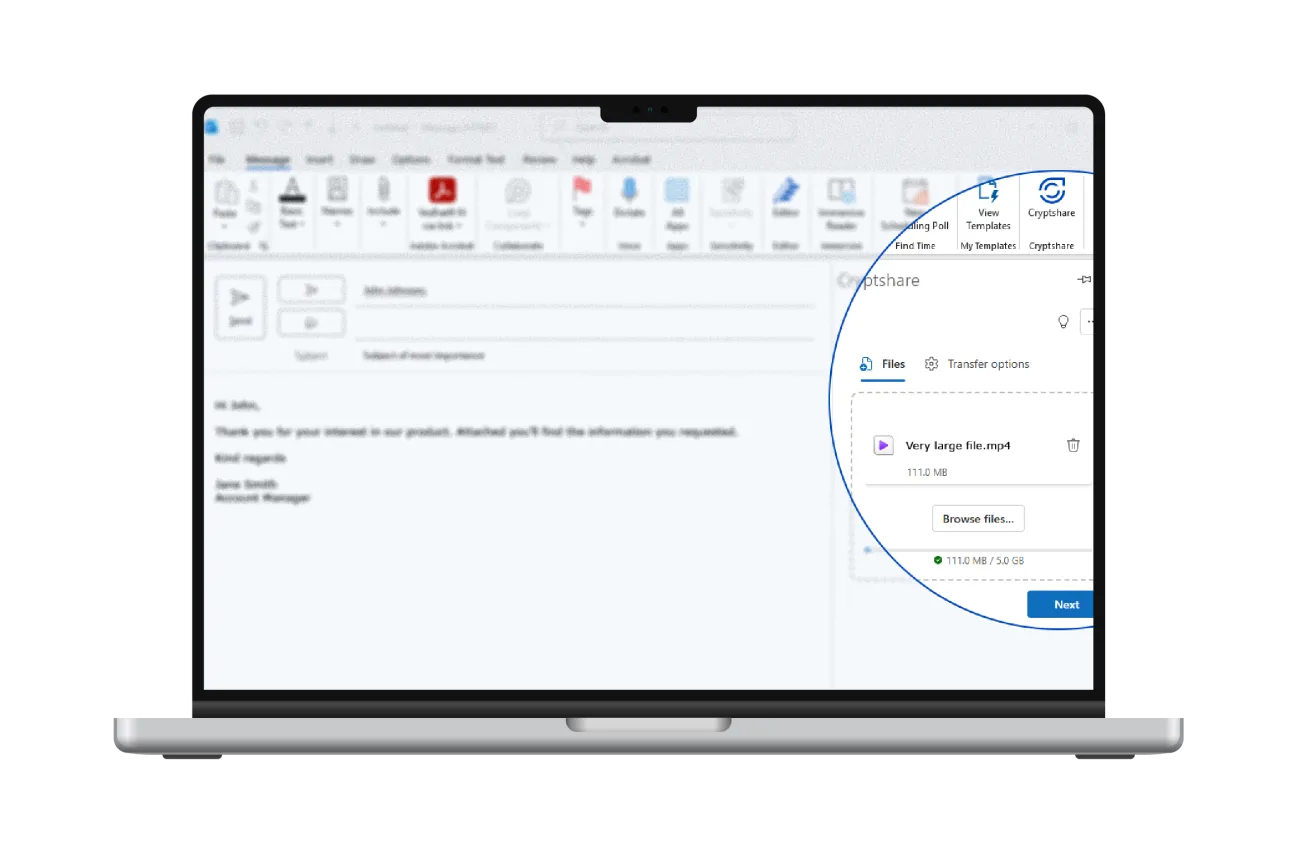Screen dimensions: 1300x843
Task: Click the Dictate microphone icon
Action: click(629, 192)
